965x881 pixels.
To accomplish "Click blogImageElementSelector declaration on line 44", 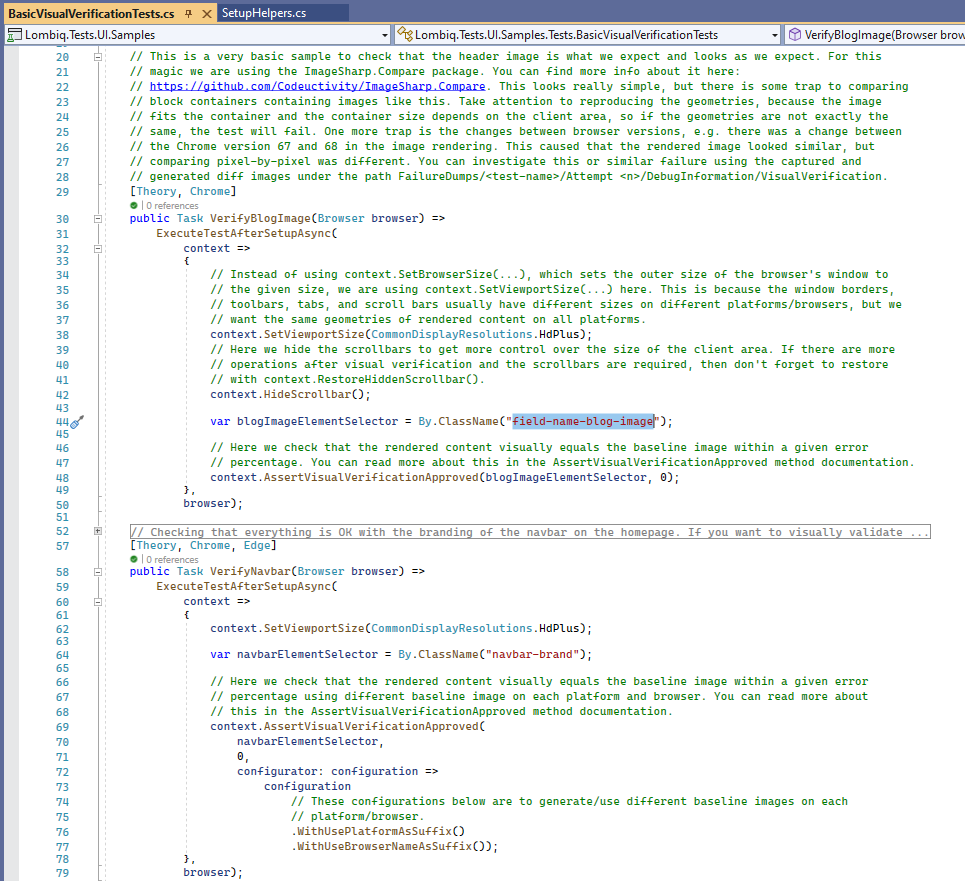I will tap(318, 421).
